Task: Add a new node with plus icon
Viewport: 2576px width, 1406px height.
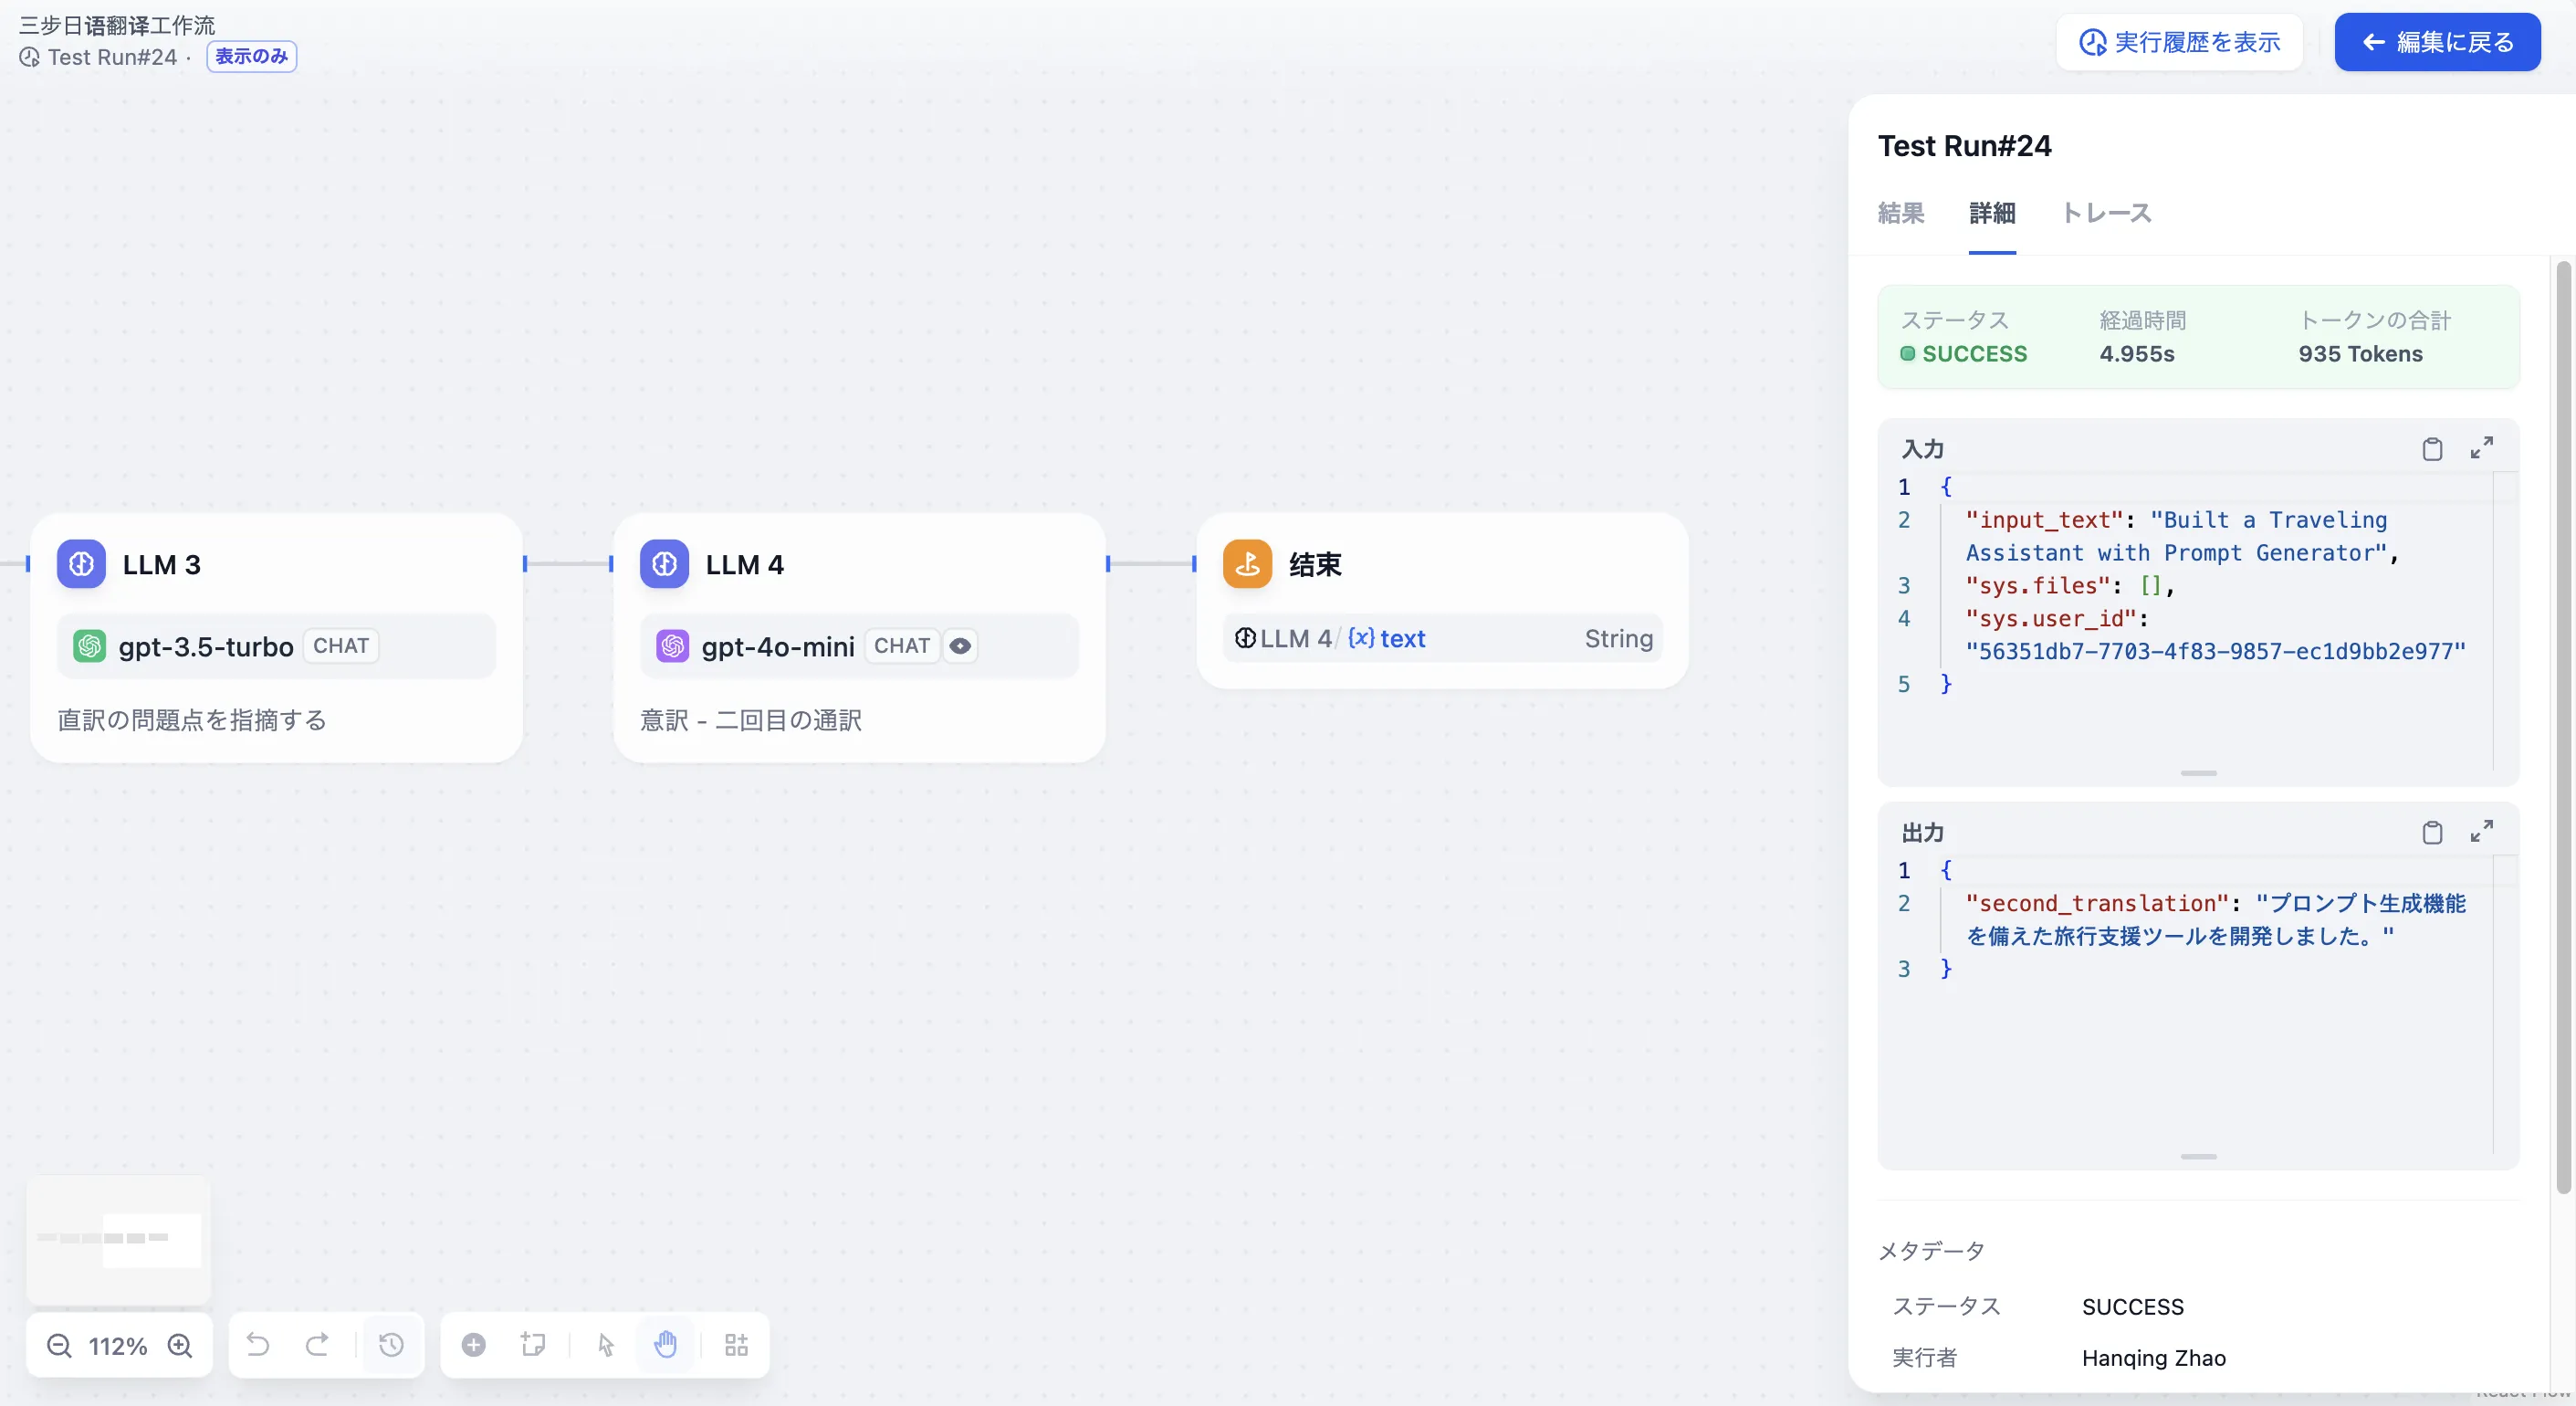Action: (x=474, y=1345)
